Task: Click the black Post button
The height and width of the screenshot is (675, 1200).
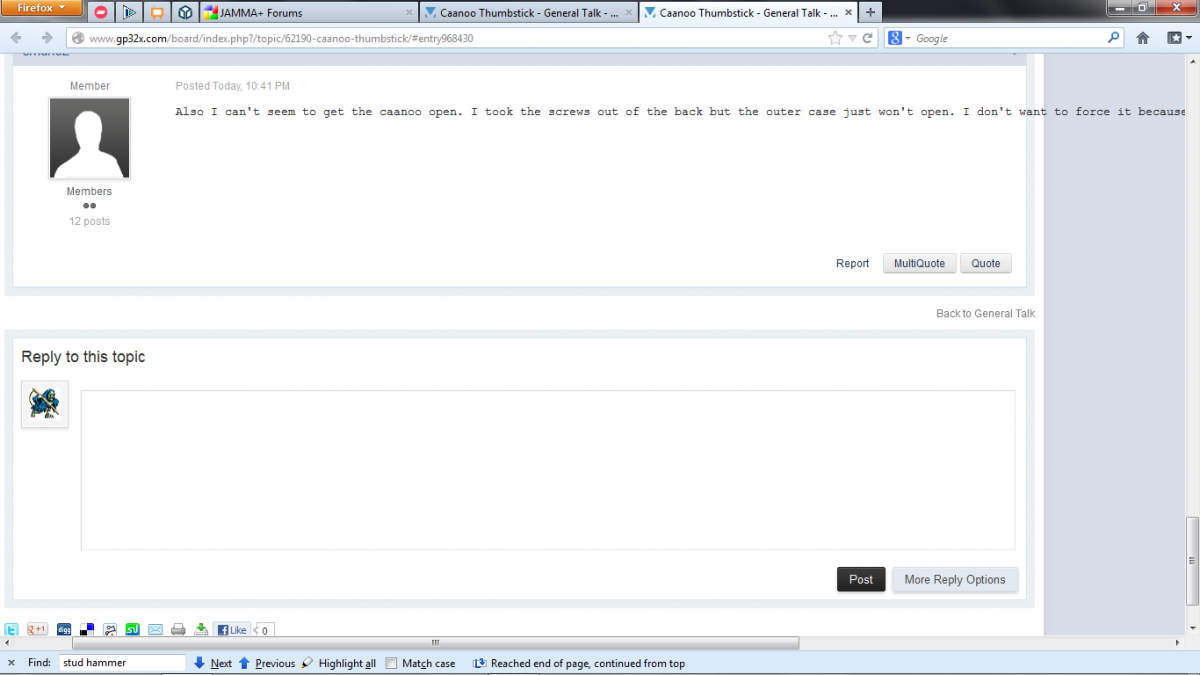Action: click(x=860, y=579)
